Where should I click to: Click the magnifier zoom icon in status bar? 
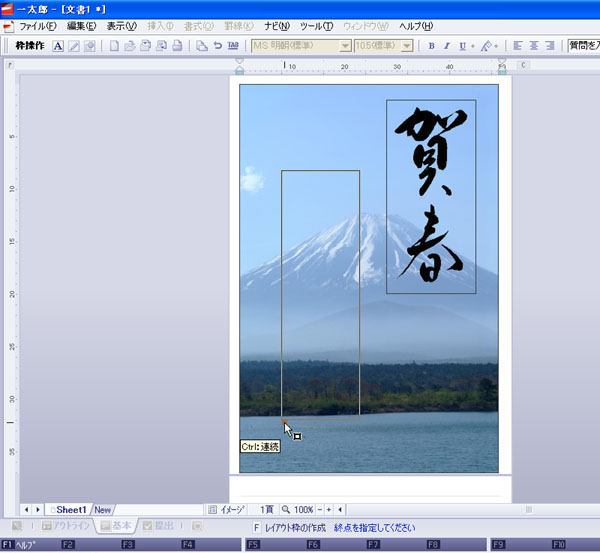tap(285, 509)
